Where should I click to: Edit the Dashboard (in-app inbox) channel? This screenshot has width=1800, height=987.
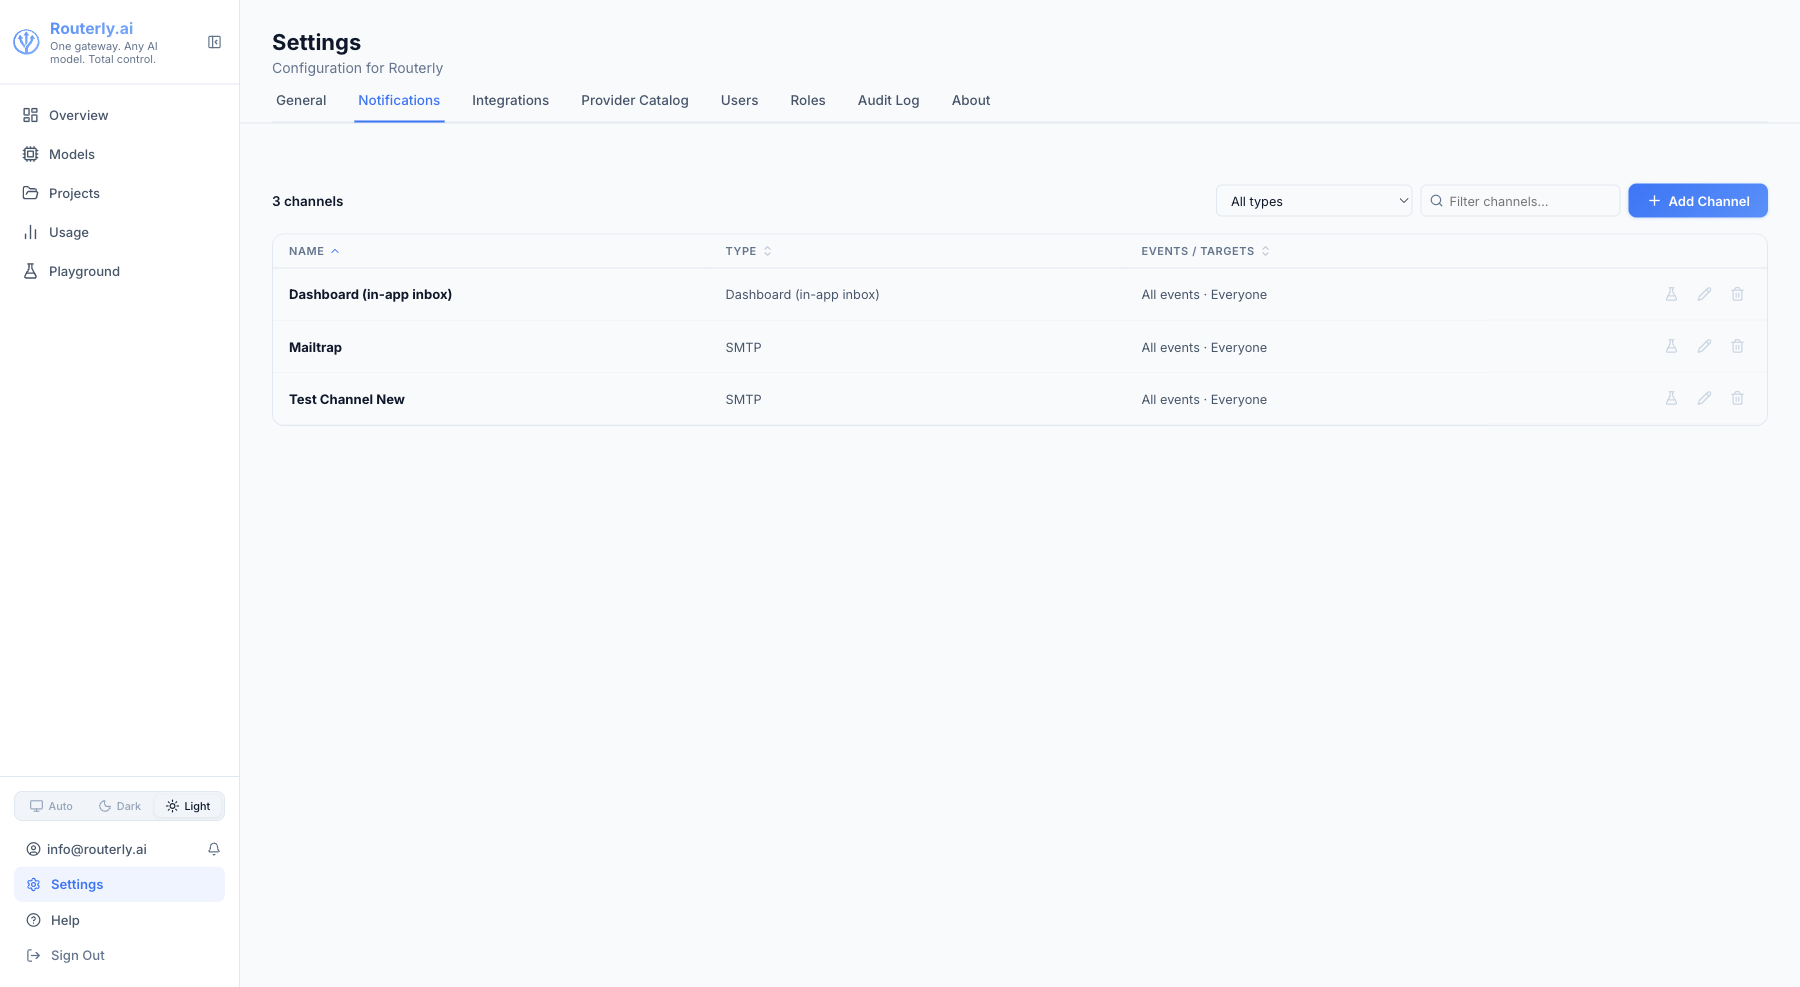click(1704, 294)
